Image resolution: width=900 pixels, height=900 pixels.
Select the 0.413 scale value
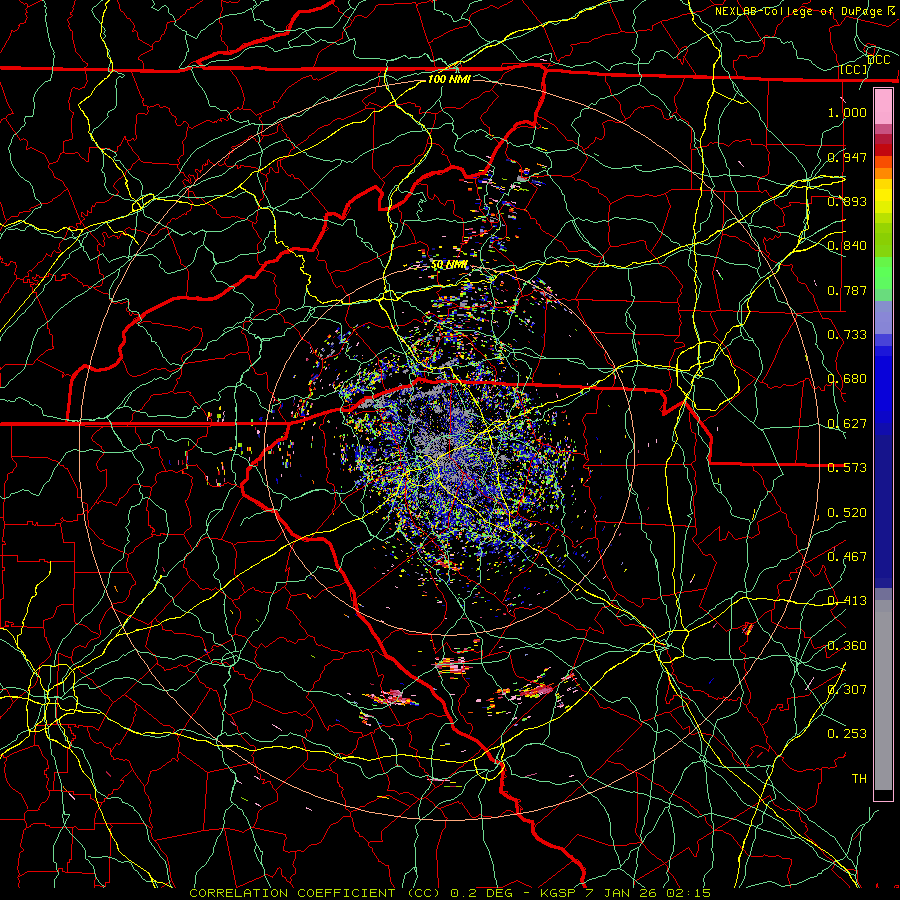pos(847,601)
